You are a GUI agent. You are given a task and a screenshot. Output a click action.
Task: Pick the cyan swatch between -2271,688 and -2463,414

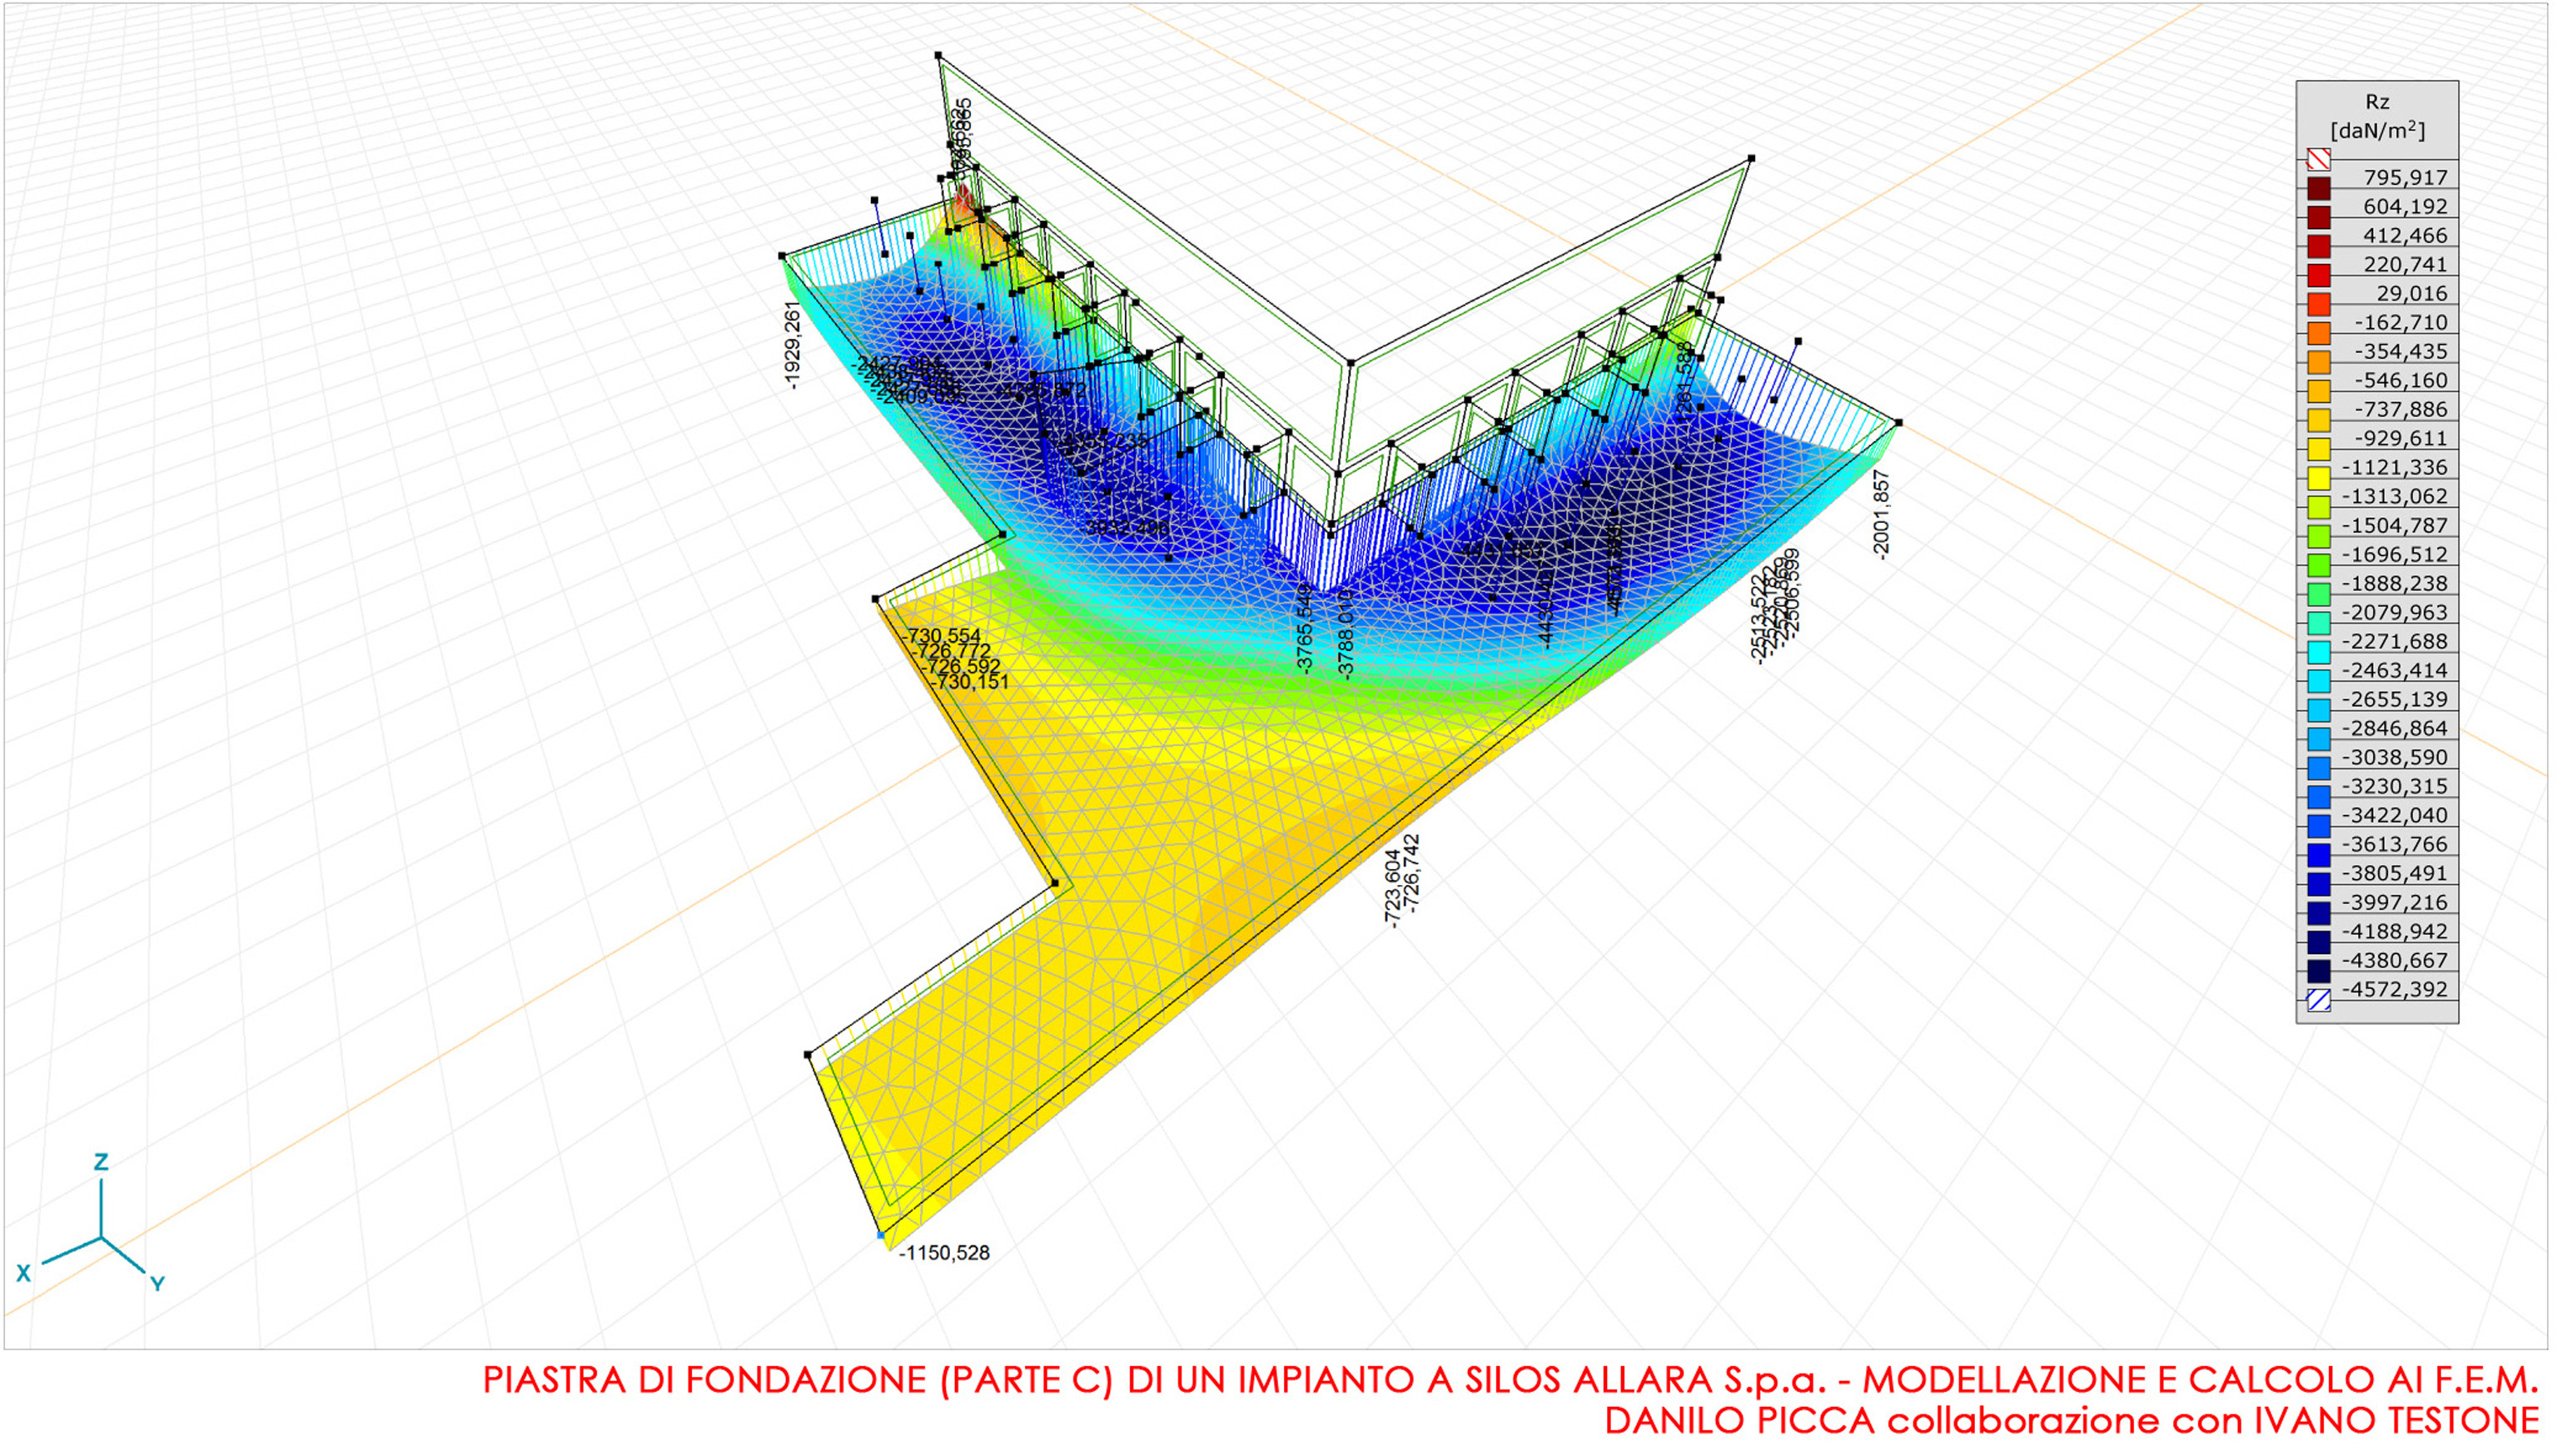point(2318,652)
